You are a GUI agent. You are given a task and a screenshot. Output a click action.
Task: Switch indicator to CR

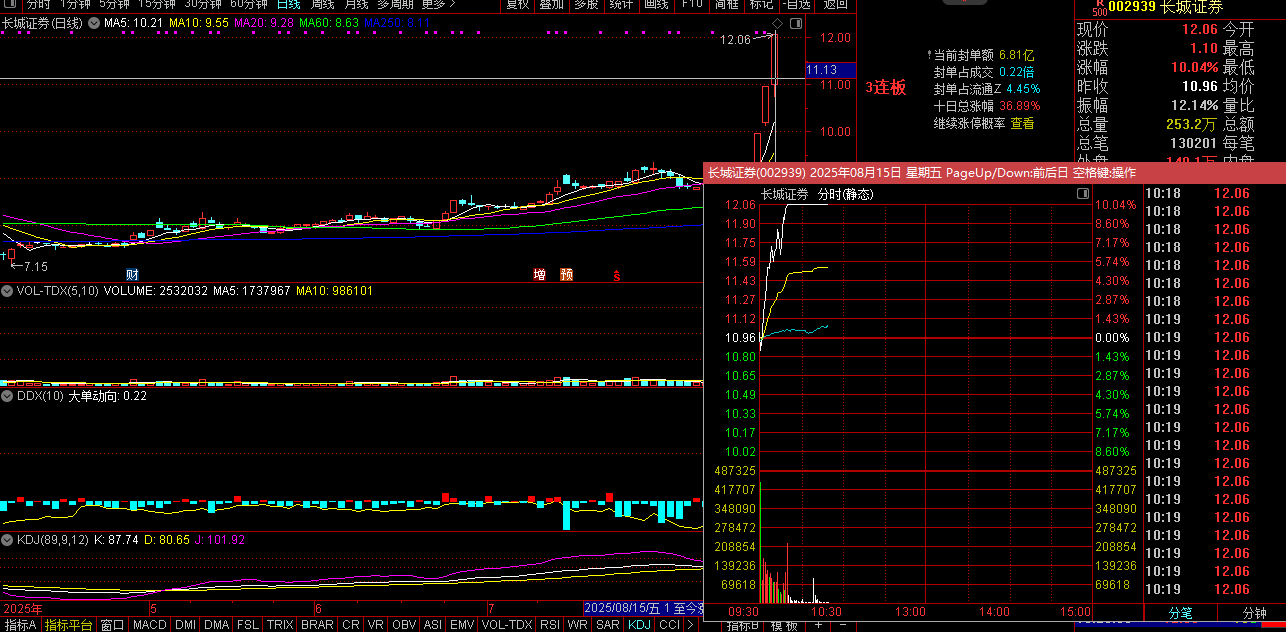coord(350,625)
